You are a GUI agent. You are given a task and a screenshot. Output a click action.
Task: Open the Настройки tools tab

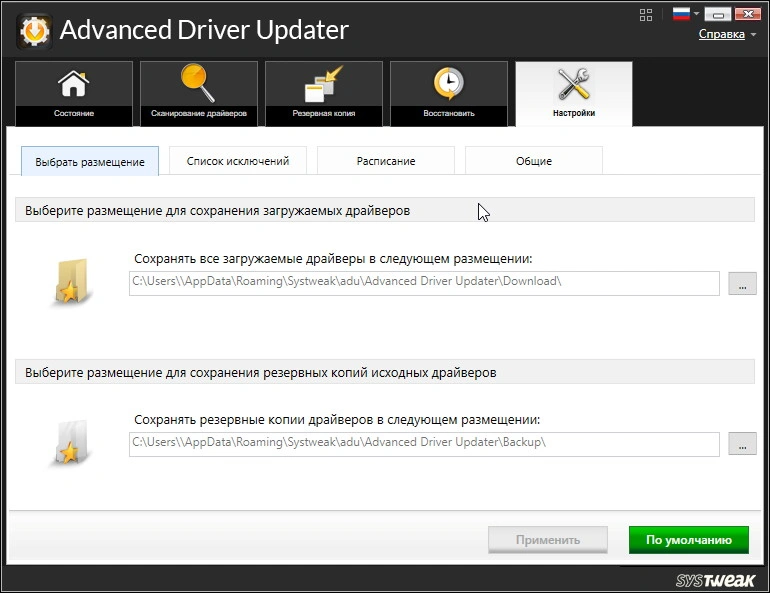574,93
